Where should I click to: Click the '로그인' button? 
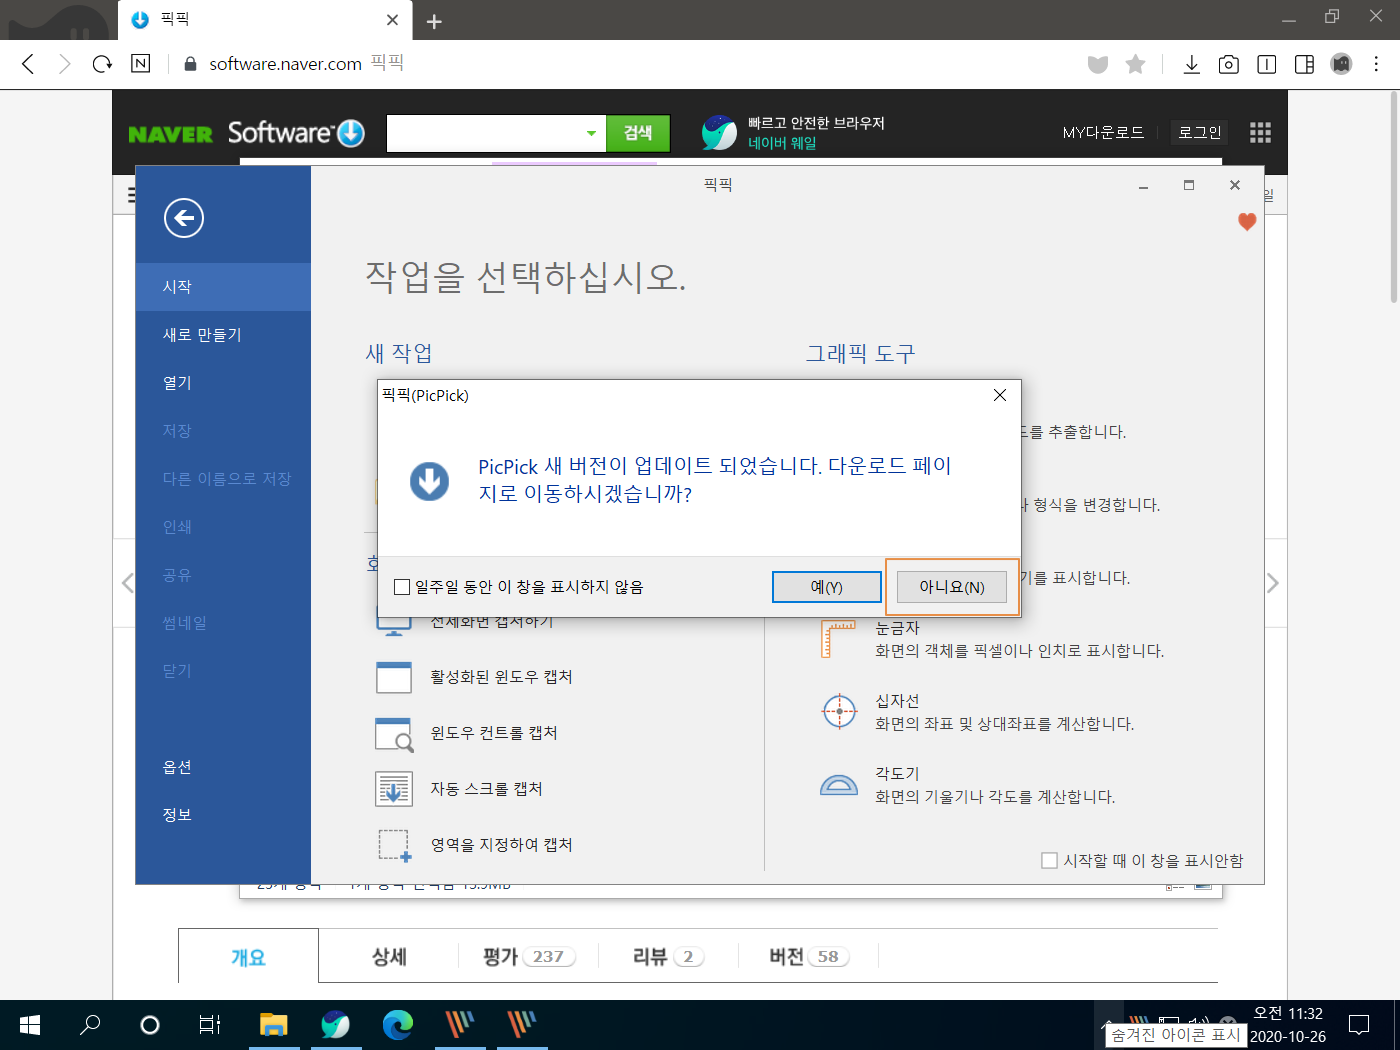[x=1199, y=132]
